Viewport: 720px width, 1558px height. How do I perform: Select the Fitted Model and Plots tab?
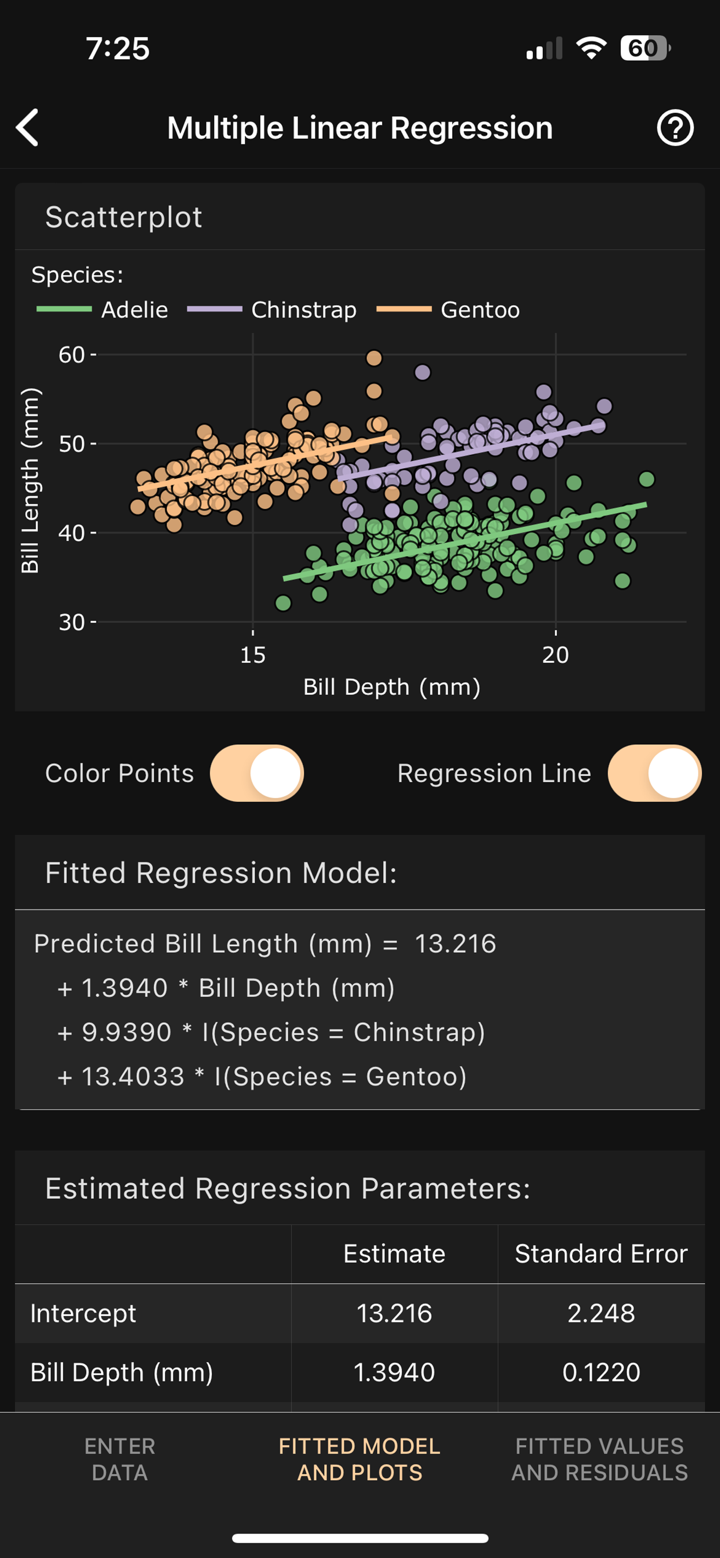click(359, 1459)
